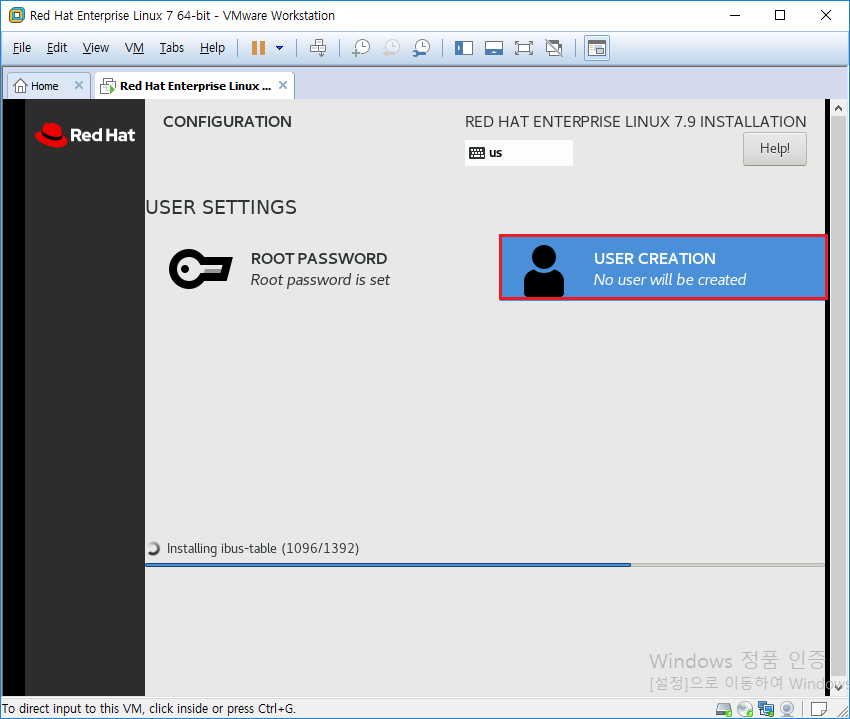Click the scrollbar up arrow
850x719 pixels.
click(838, 108)
